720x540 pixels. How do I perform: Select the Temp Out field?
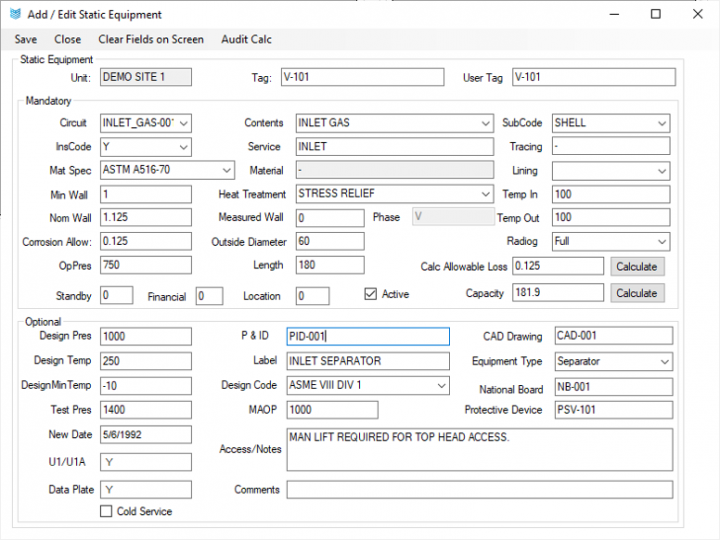click(x=611, y=217)
